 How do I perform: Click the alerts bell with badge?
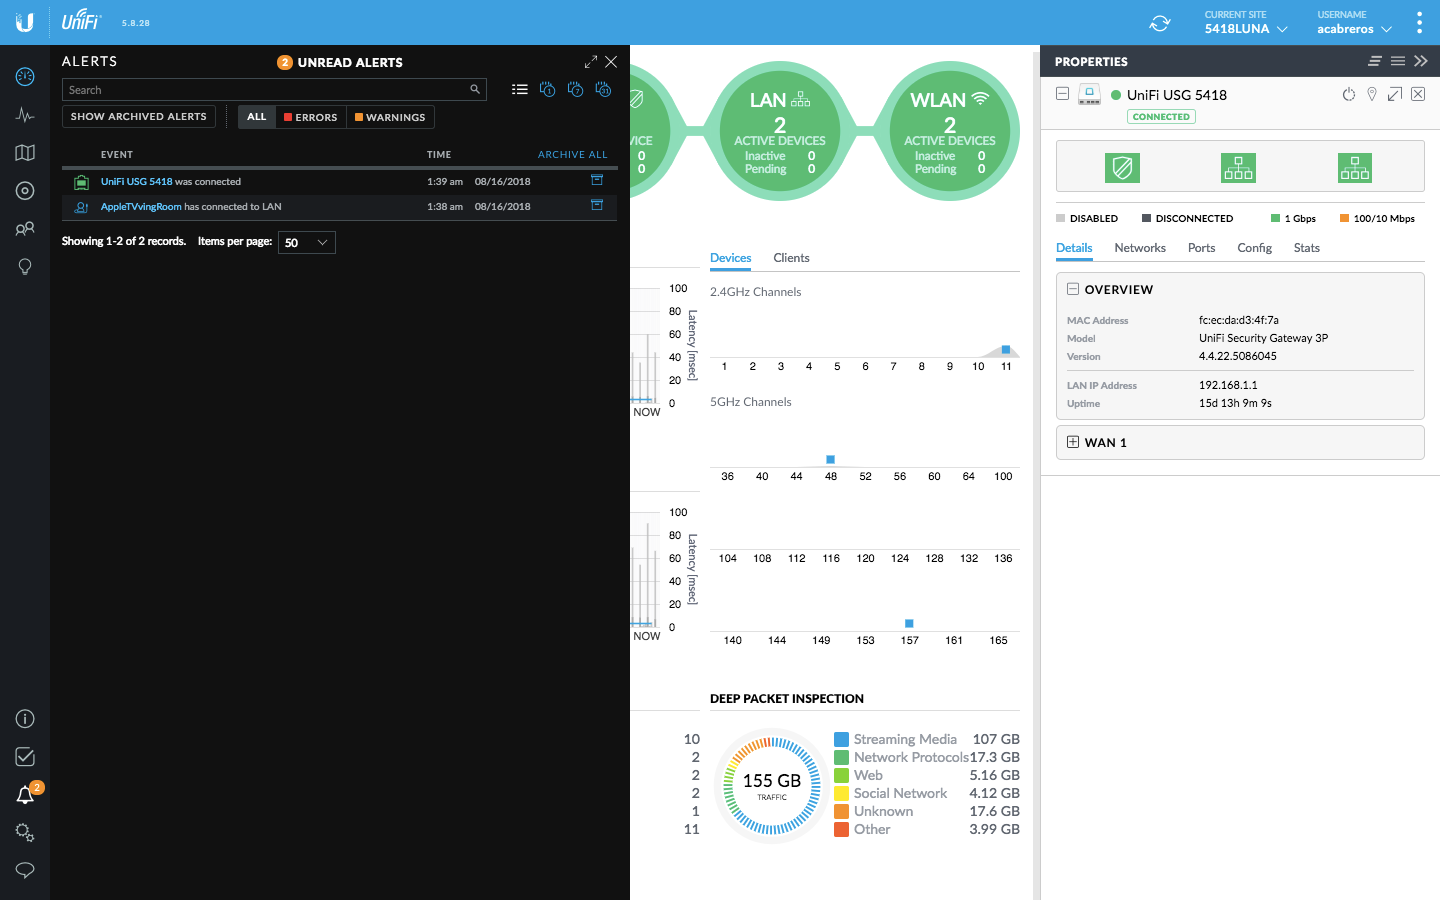pos(26,795)
